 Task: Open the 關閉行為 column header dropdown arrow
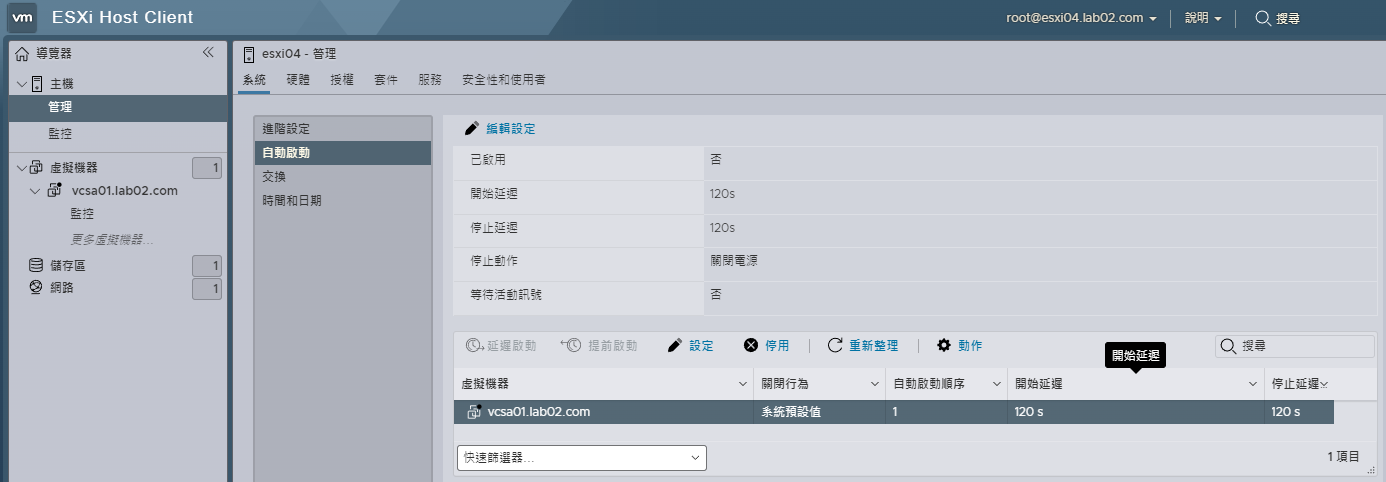(874, 384)
